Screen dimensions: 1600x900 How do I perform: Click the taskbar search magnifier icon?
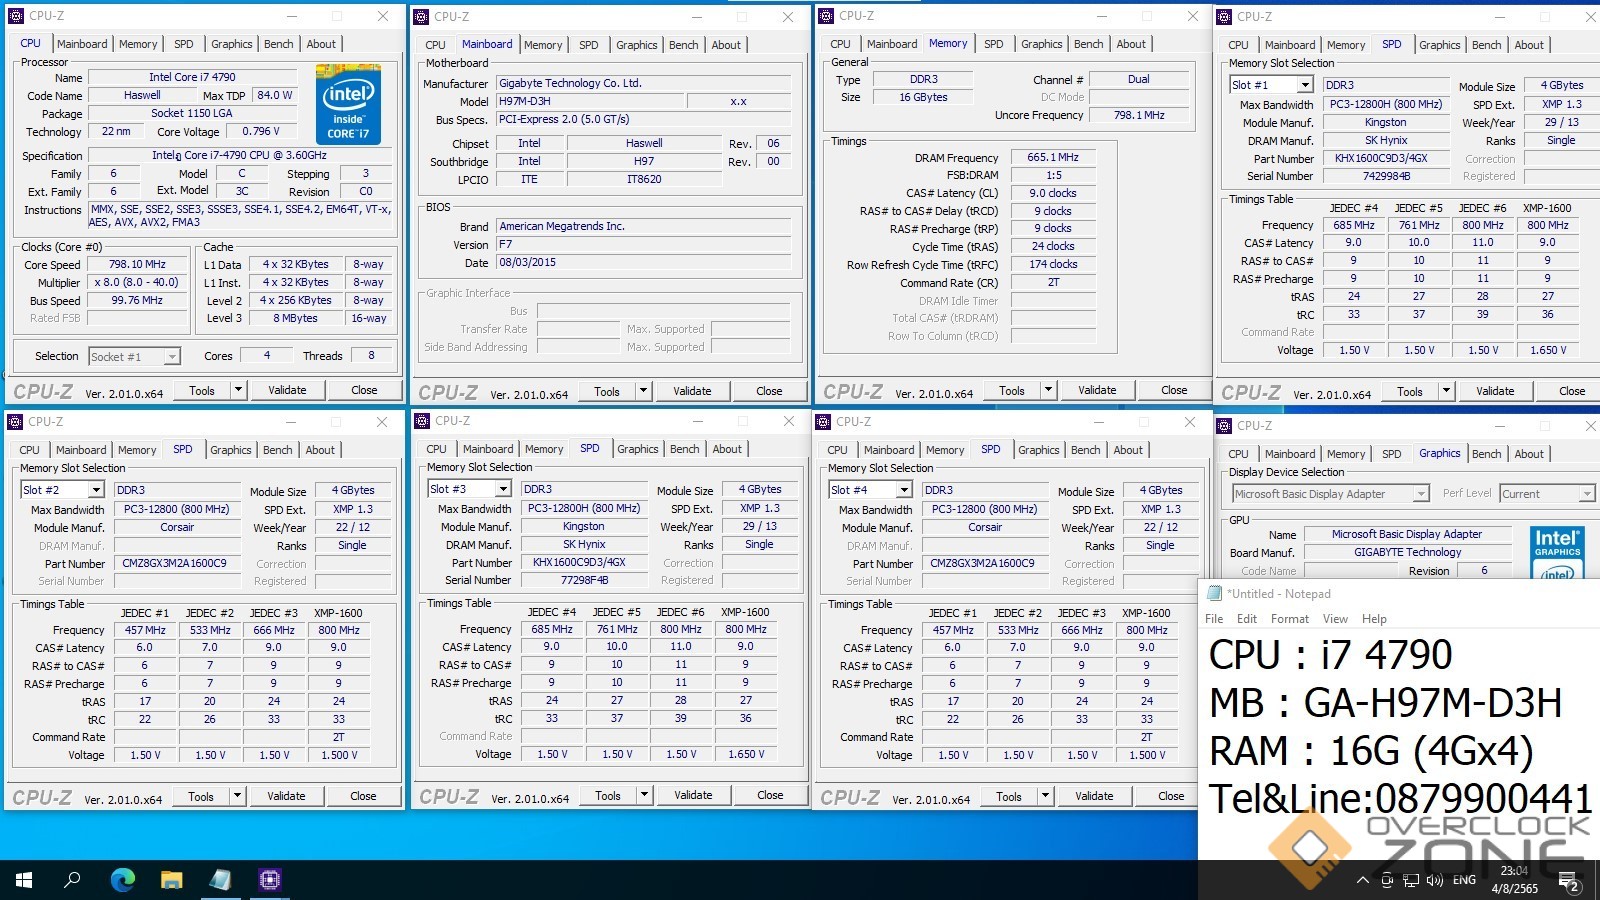73,880
